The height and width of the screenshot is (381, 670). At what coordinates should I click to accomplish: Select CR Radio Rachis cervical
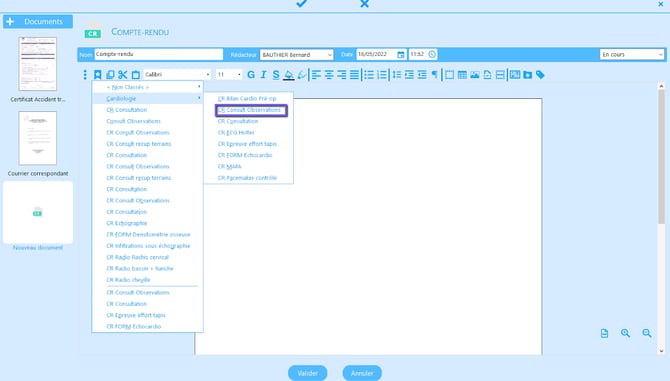138,257
